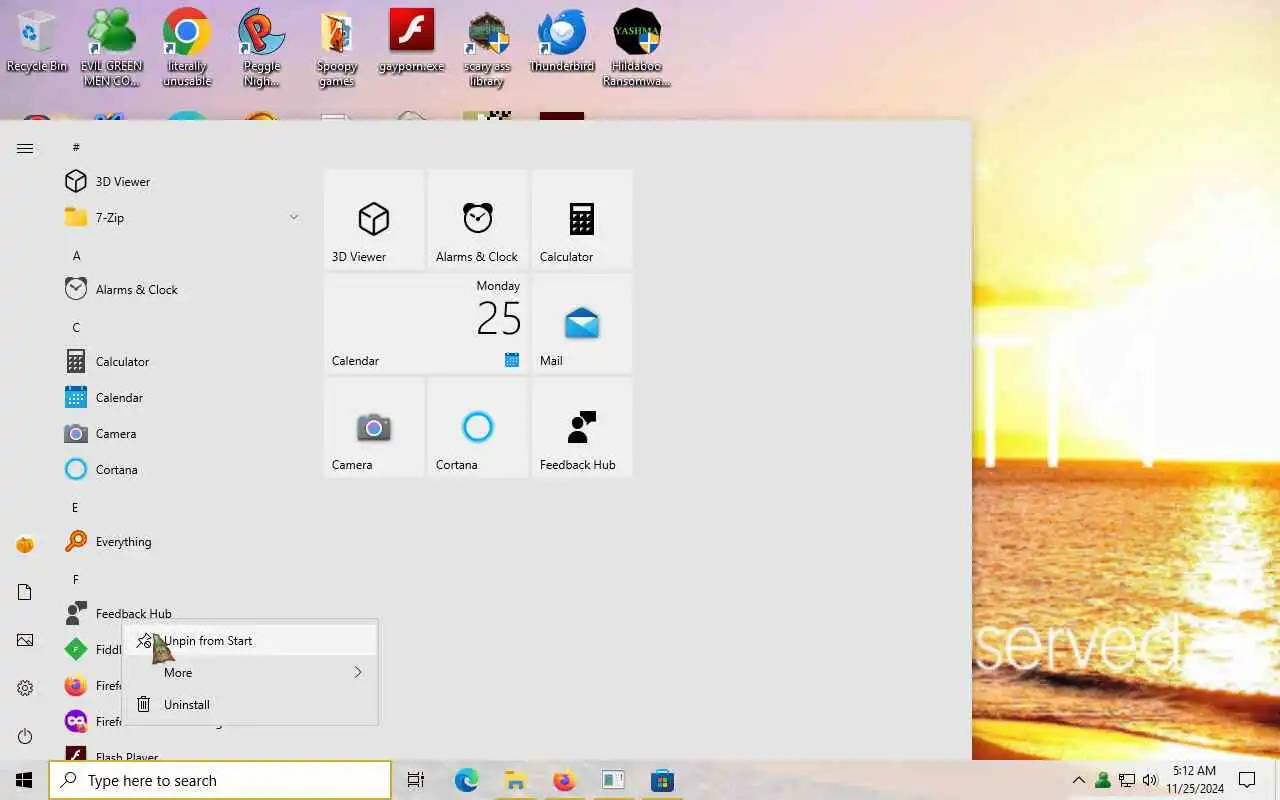Select the Thunderbird desktop shortcut
The image size is (1280, 800).
[x=562, y=41]
